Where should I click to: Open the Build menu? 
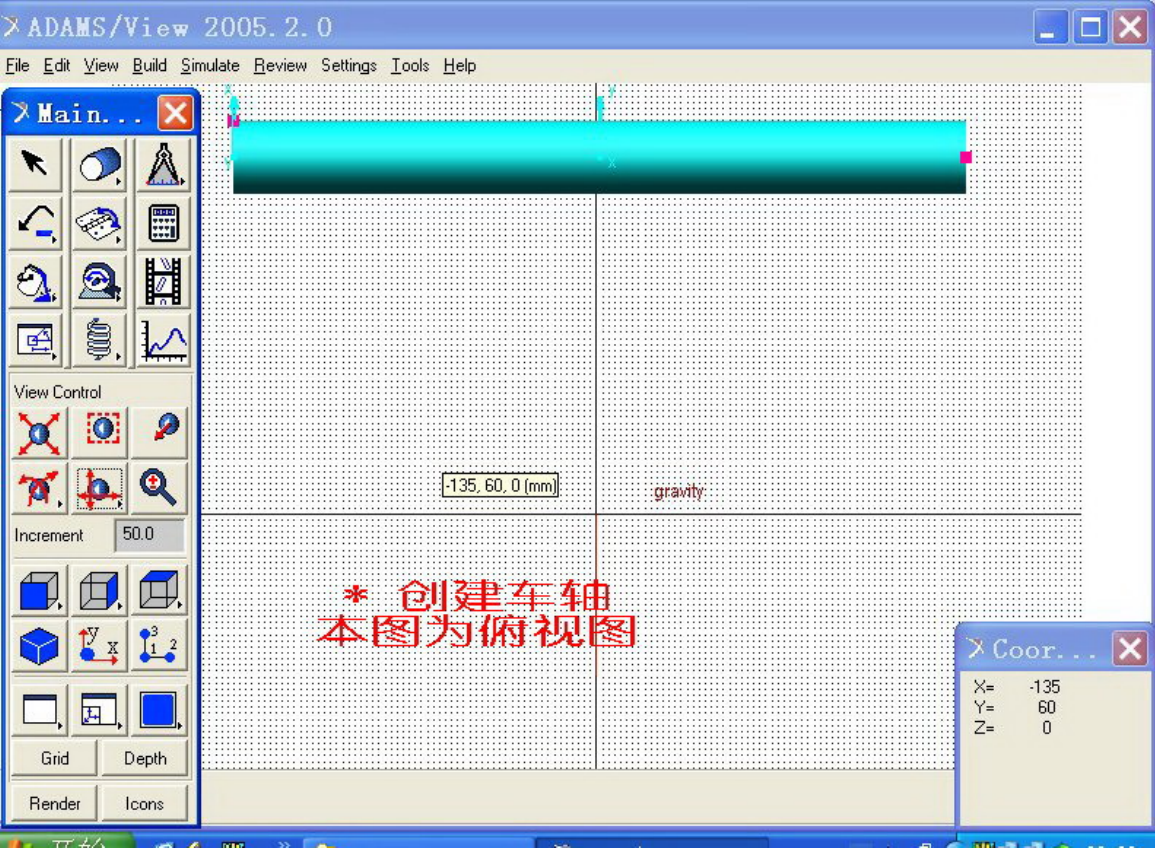click(x=150, y=66)
